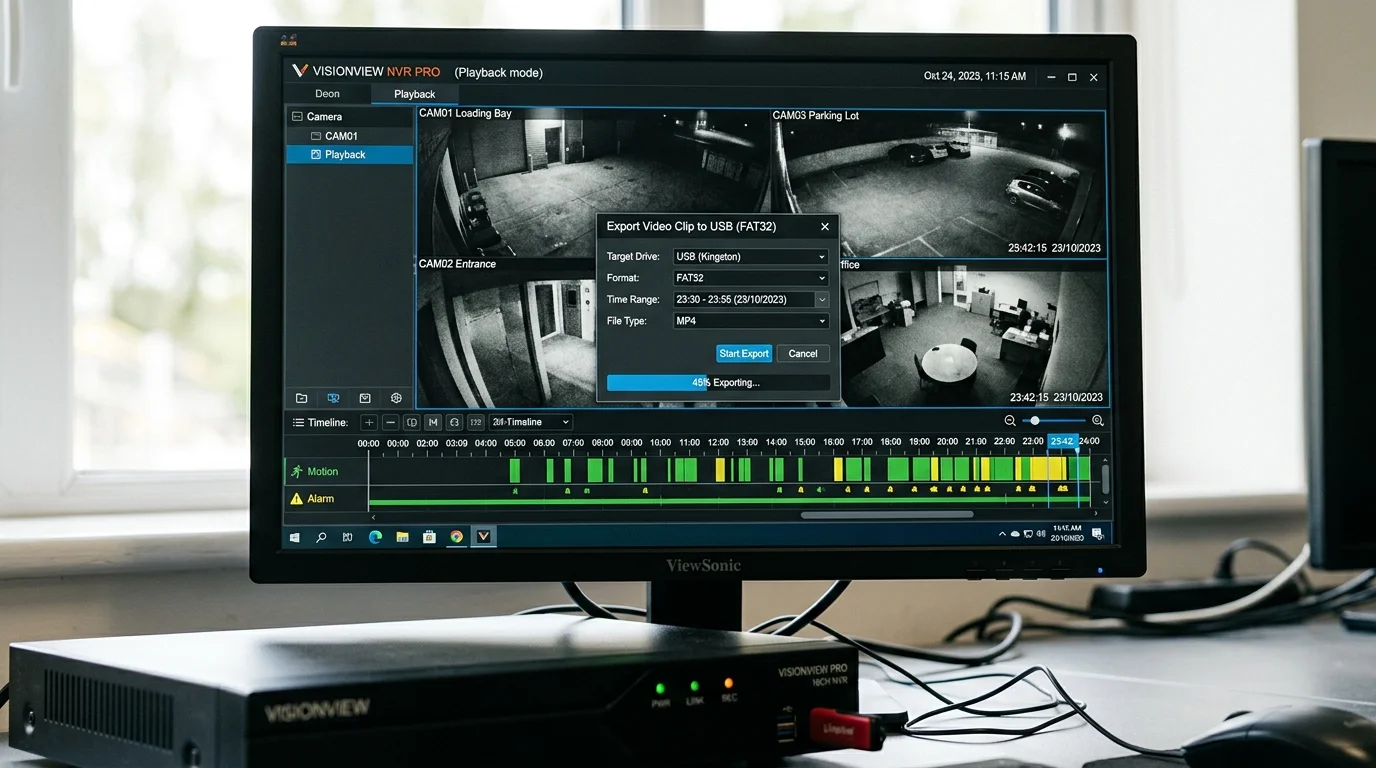The height and width of the screenshot is (768, 1376).
Task: Click the Alarm track label
Action: pos(321,498)
